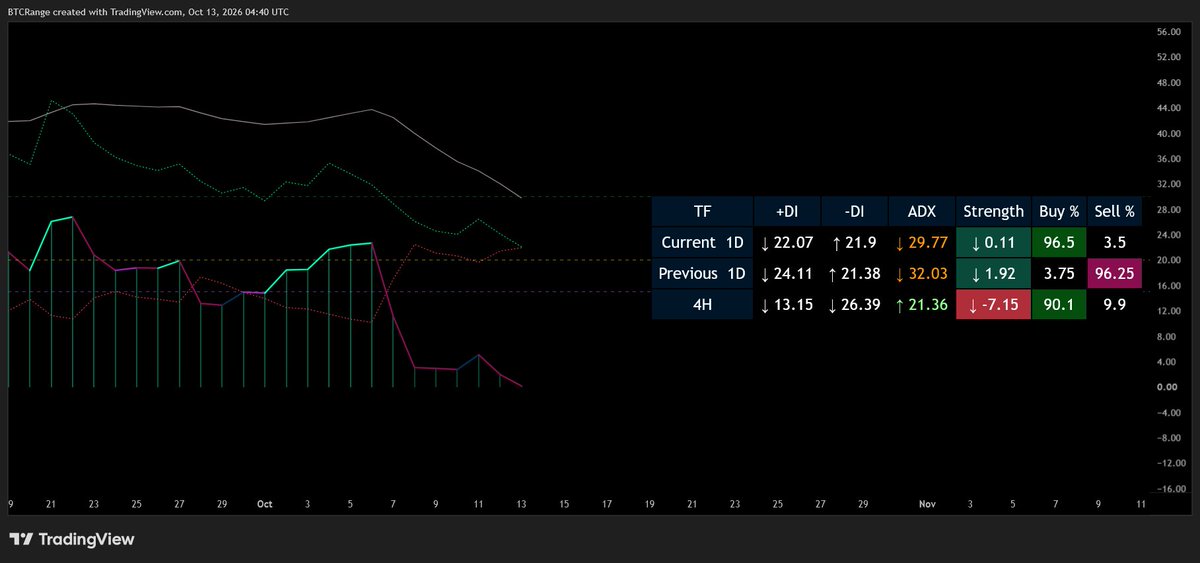Click the green Buy % cell 96.5
The height and width of the screenshot is (563, 1200).
1059,242
